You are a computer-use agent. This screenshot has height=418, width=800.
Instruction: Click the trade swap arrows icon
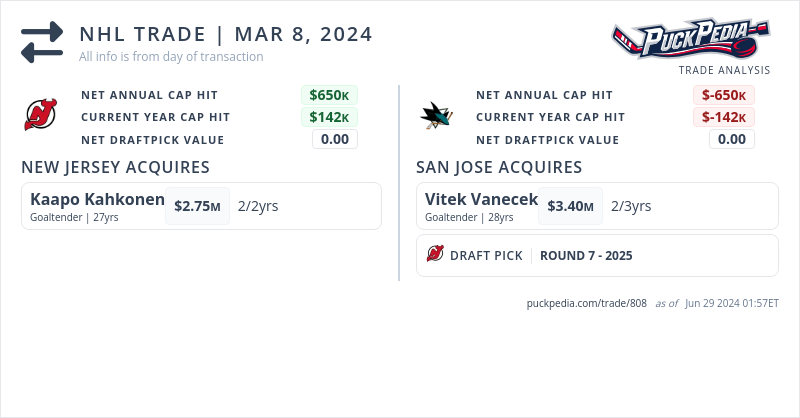coord(42,42)
